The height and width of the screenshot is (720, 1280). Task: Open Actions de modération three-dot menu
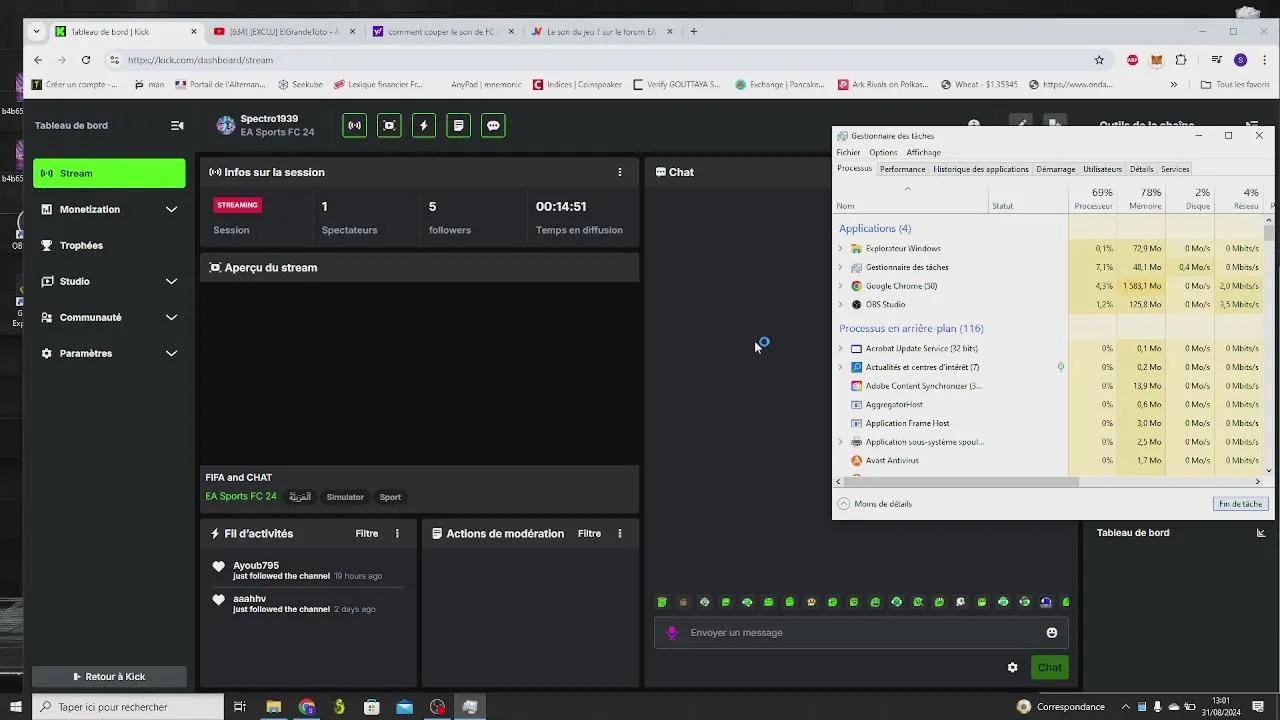(x=620, y=534)
